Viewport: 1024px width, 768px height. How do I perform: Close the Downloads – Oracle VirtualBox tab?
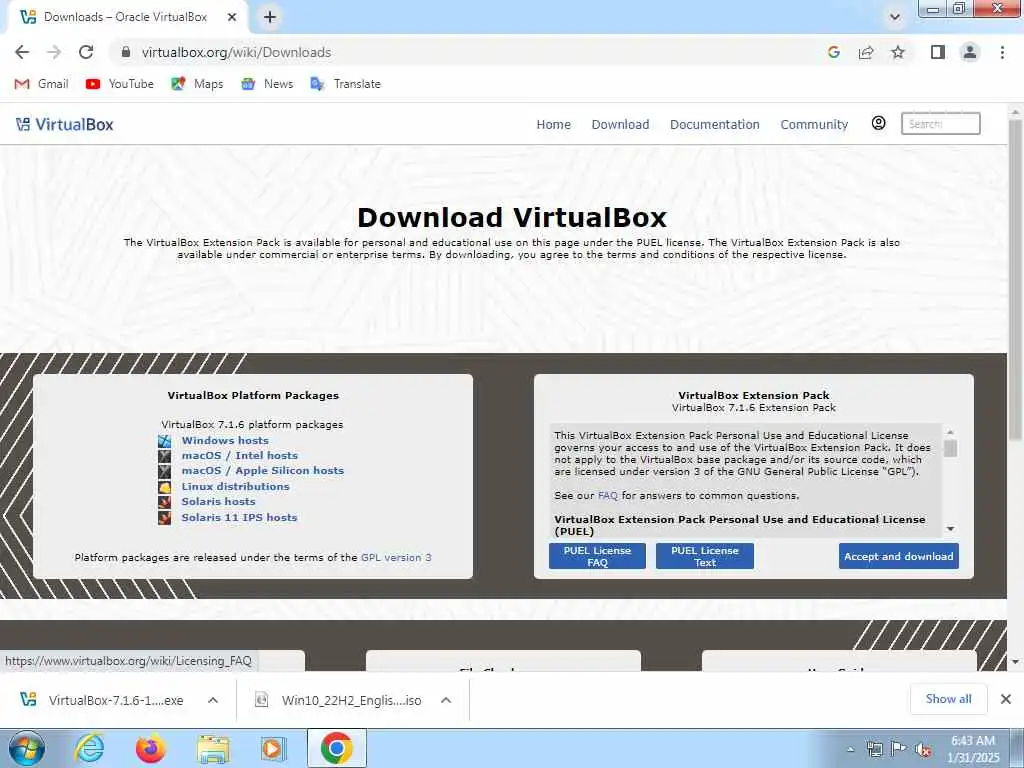coord(232,17)
